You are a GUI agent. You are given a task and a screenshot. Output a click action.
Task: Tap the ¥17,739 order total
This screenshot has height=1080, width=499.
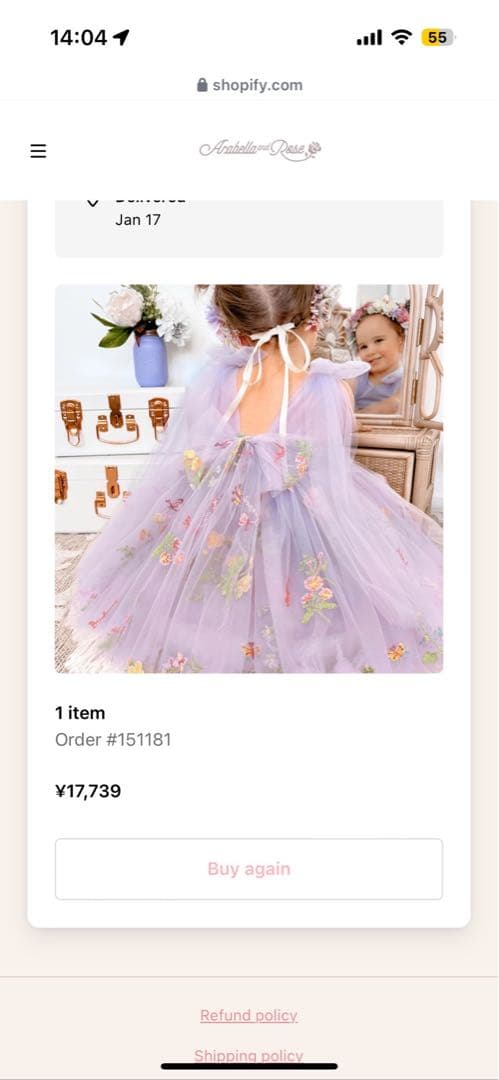pyautogui.click(x=88, y=791)
